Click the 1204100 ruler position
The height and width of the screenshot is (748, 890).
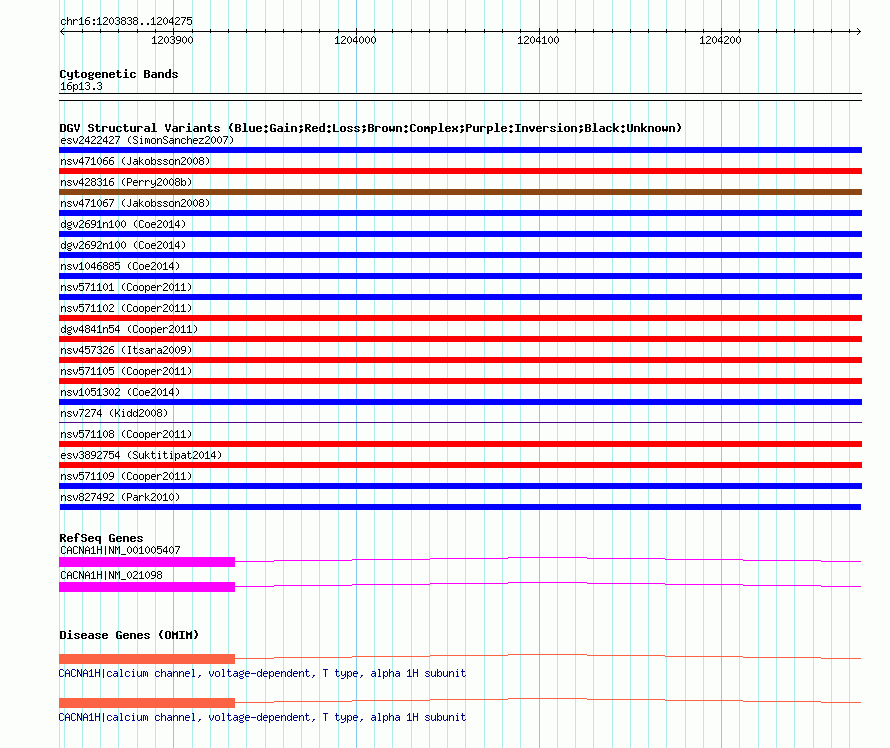tap(538, 40)
